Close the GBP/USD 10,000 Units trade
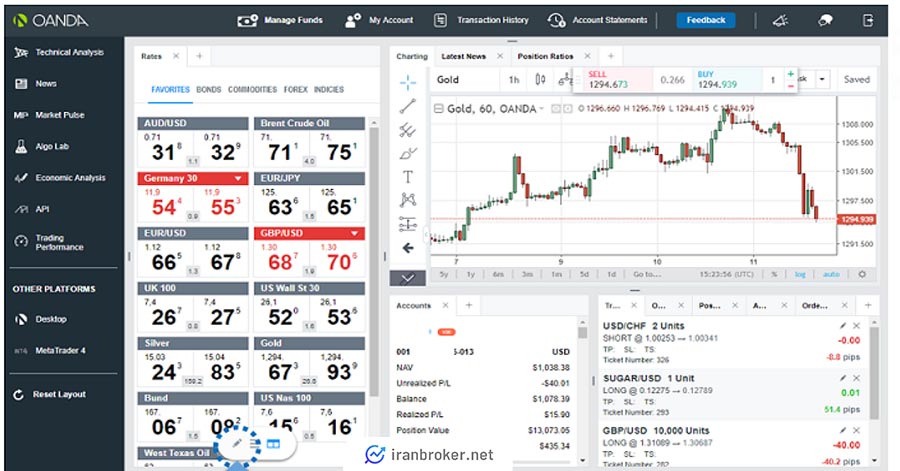 pyautogui.click(x=856, y=430)
